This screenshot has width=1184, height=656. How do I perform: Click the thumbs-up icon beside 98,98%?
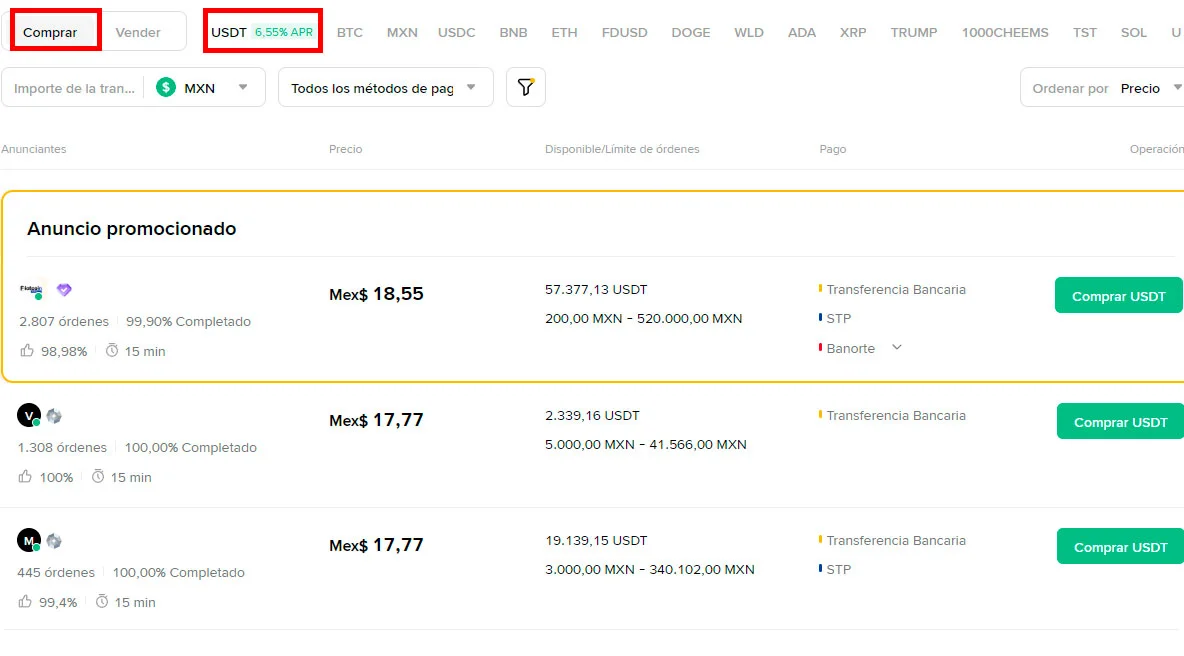click(x=27, y=350)
